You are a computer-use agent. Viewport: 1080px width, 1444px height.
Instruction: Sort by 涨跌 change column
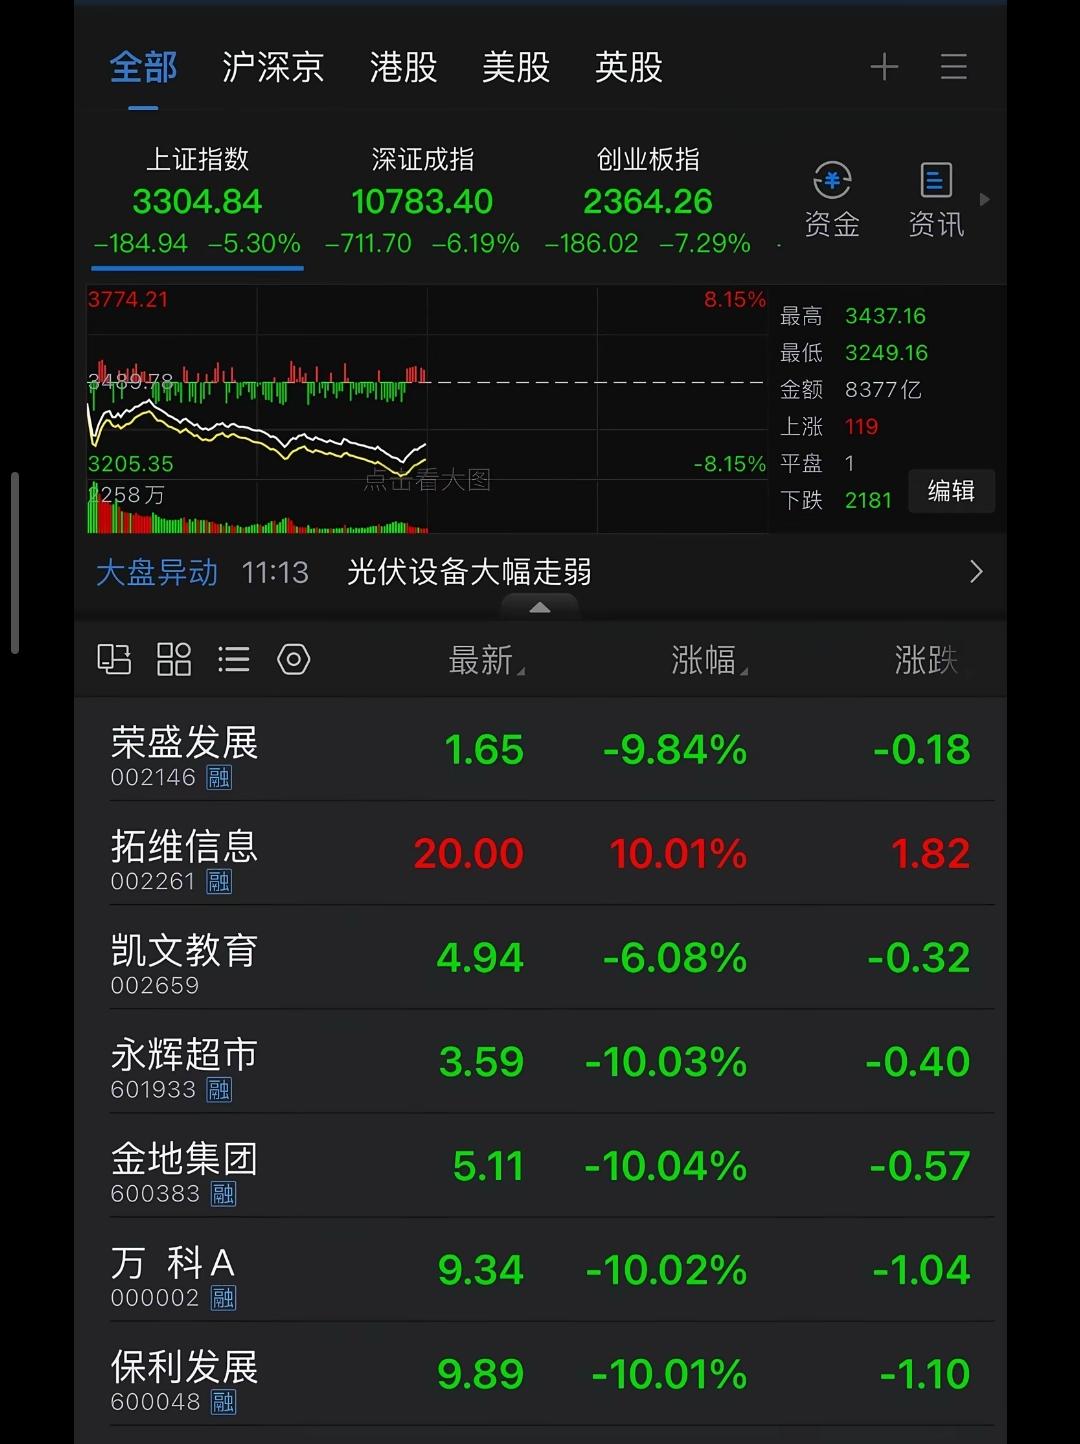point(926,660)
